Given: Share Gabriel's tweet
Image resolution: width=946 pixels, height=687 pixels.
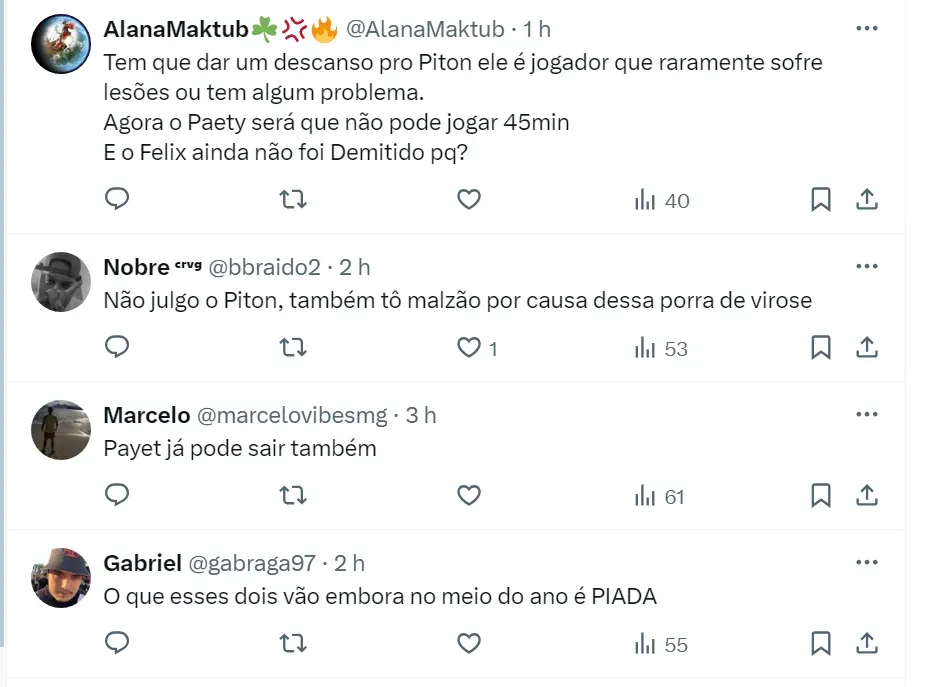Looking at the screenshot, I should pos(867,644).
